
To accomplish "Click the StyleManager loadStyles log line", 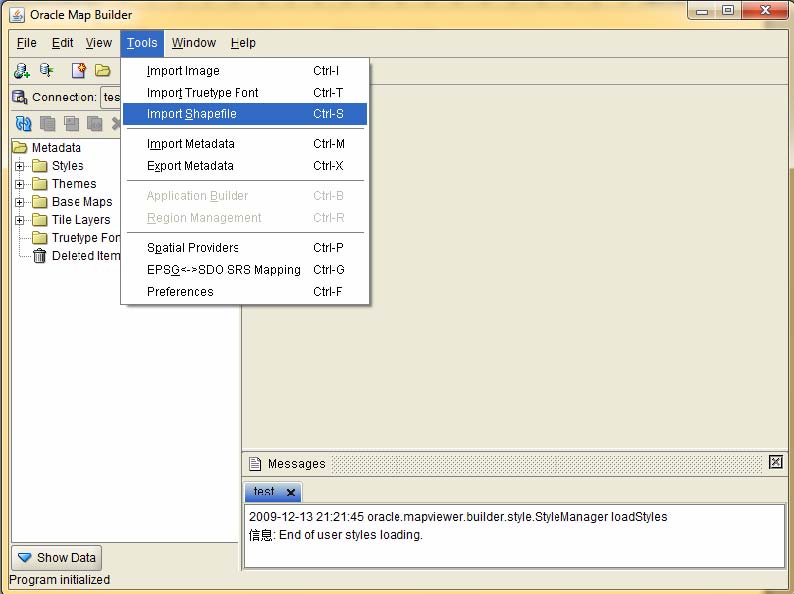I will click(458, 517).
